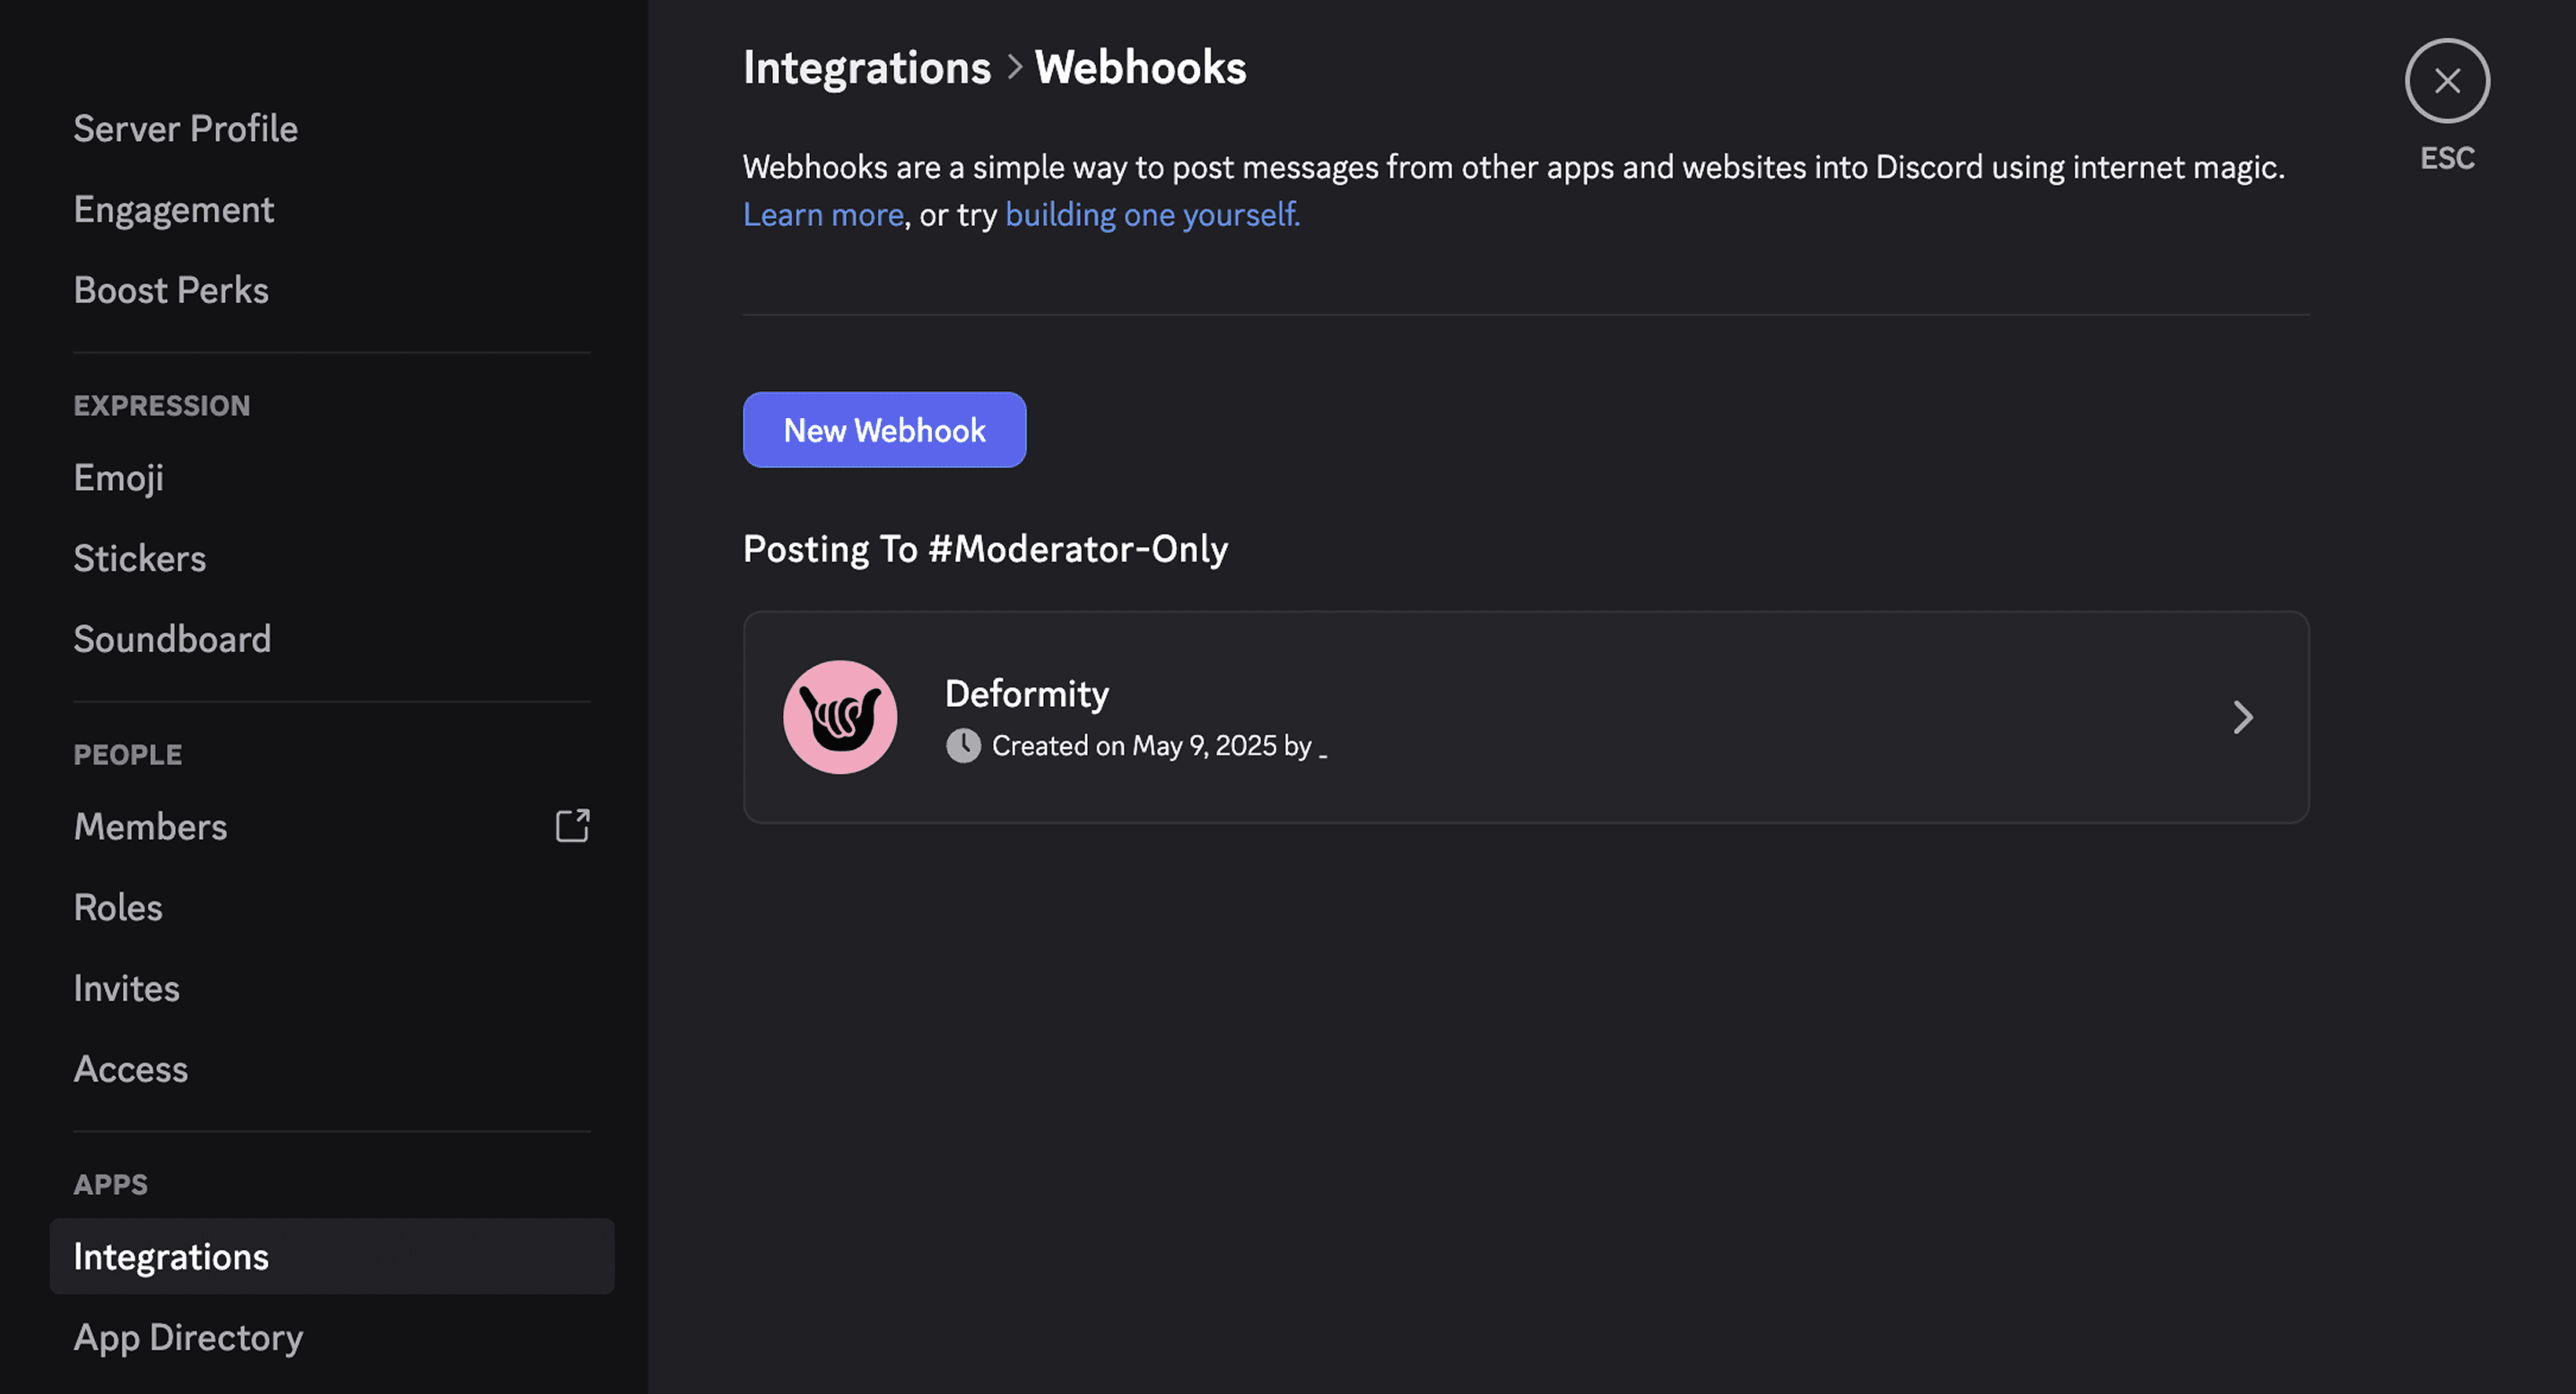
Task: Select the Access settings page
Action: tap(130, 1068)
